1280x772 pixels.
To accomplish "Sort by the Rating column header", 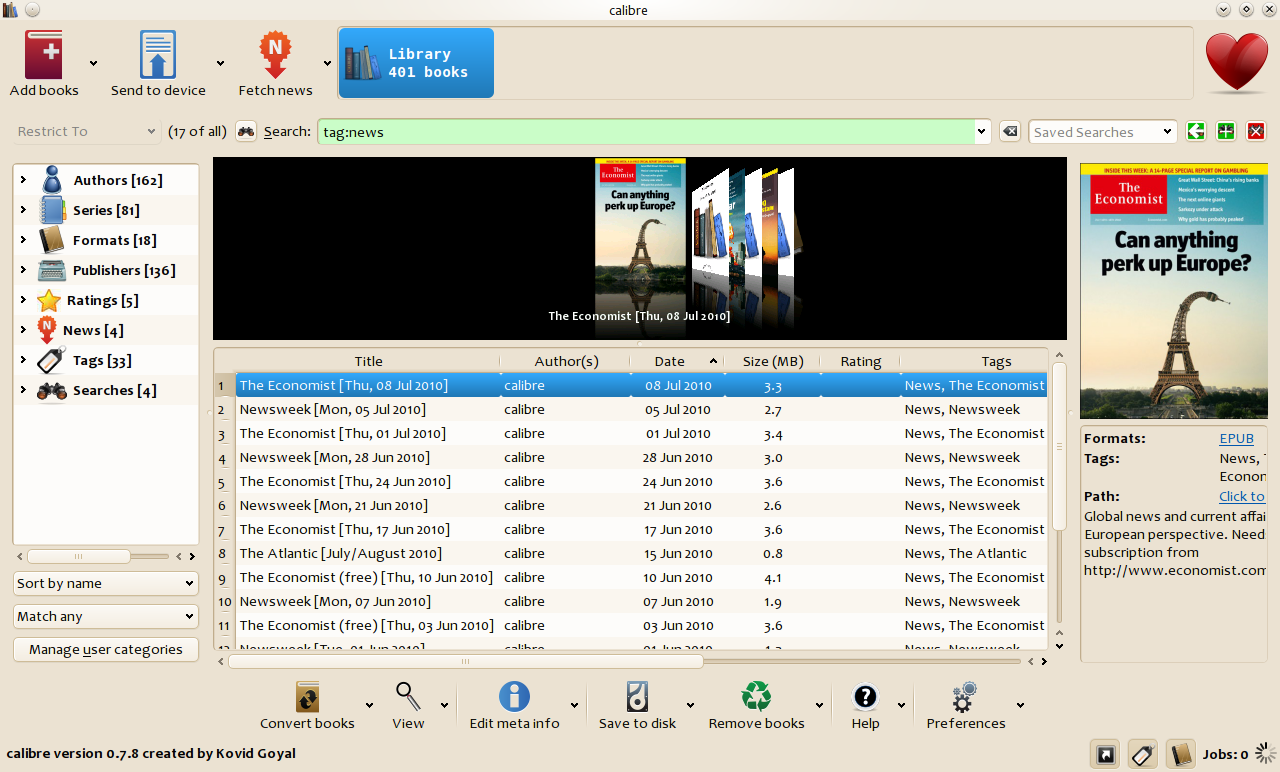I will click(x=860, y=361).
